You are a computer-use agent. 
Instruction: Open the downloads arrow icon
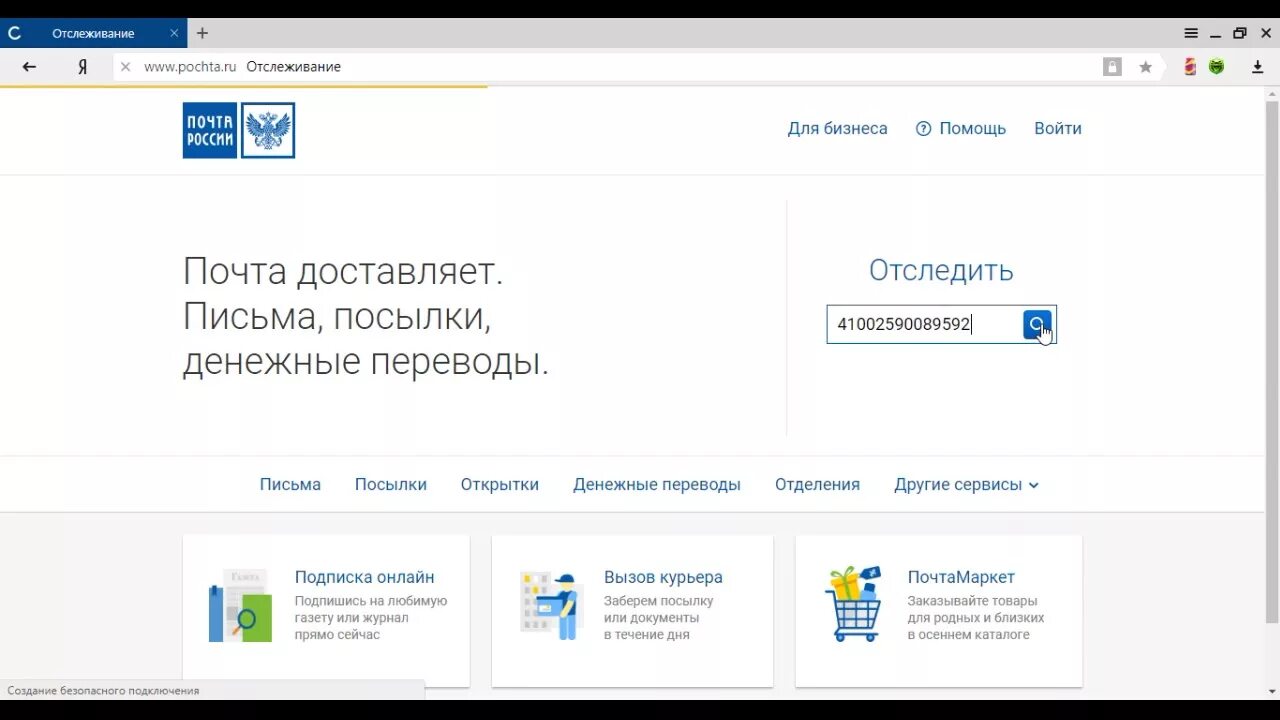click(1258, 67)
